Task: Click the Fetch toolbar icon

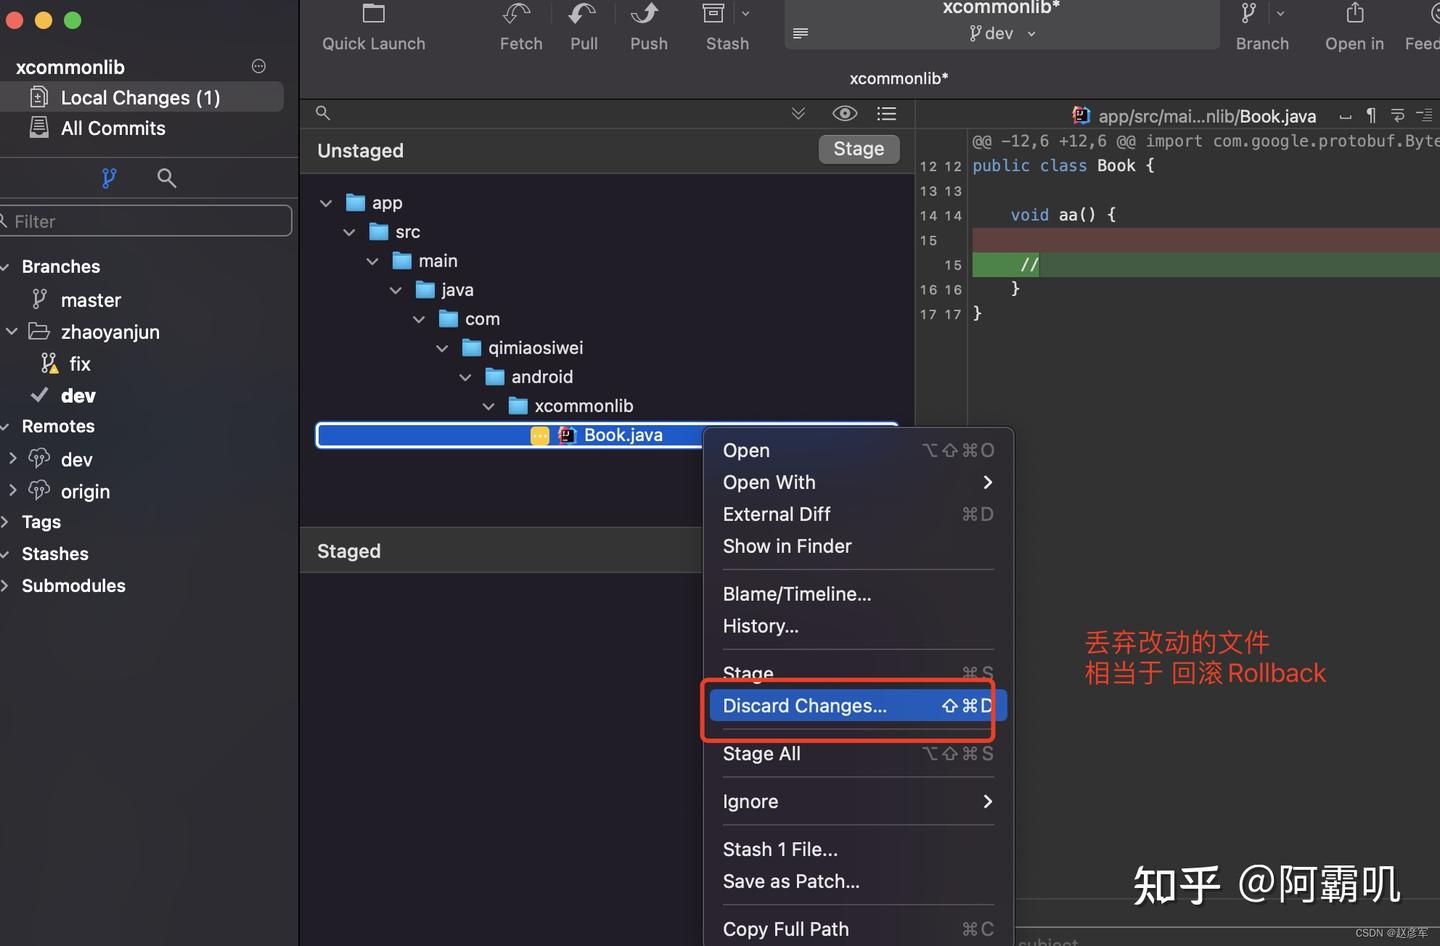Action: click(x=516, y=14)
